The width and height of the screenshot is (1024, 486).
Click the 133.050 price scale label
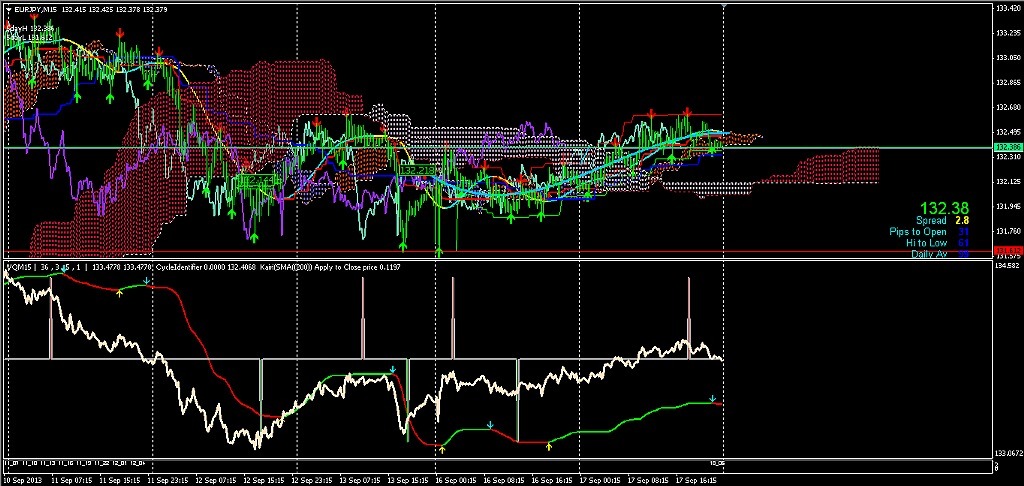(1008, 58)
